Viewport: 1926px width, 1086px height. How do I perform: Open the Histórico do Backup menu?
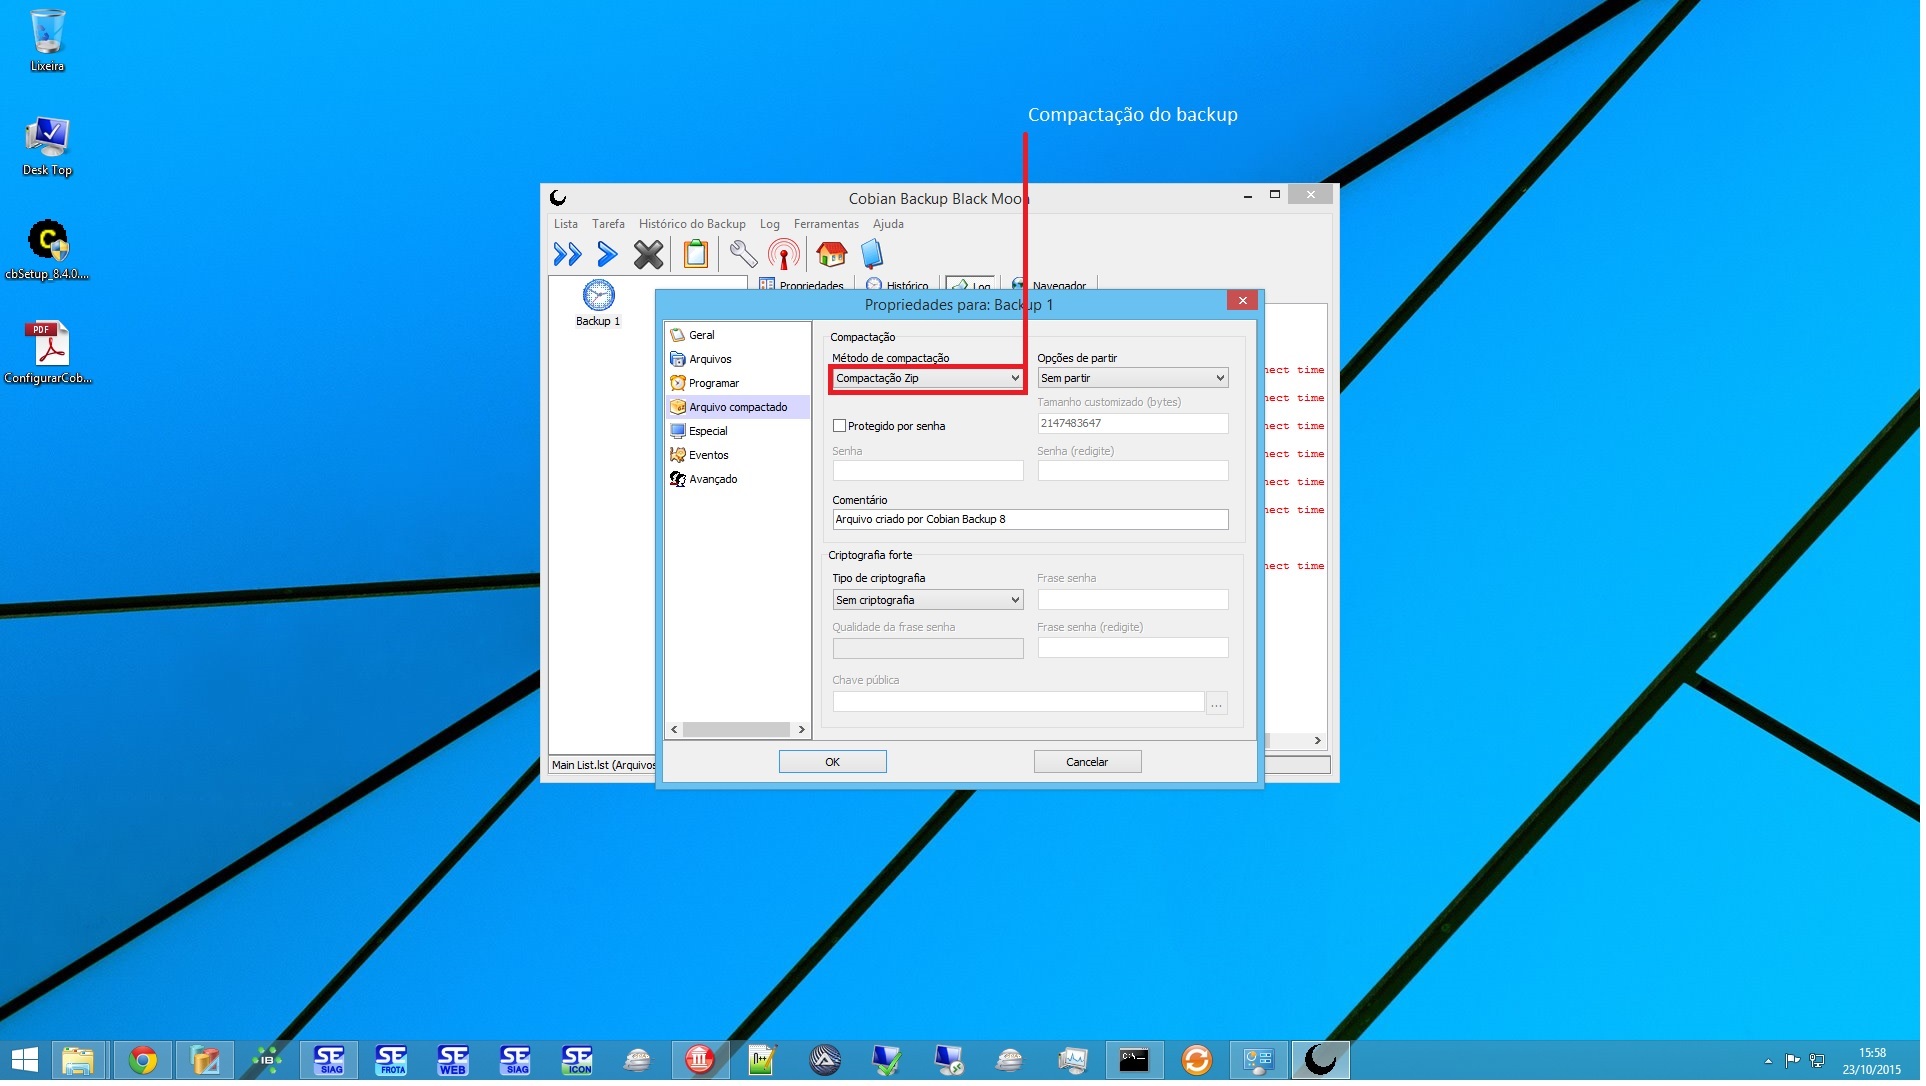(694, 225)
